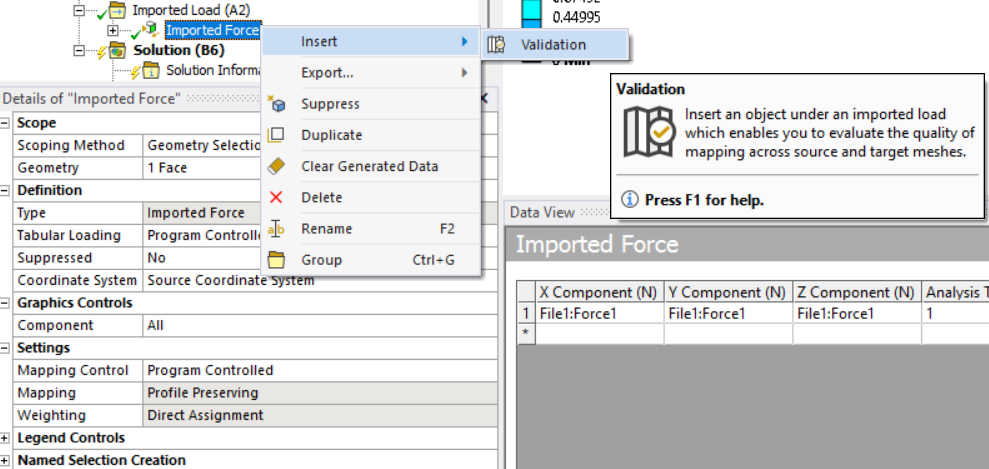Collapse the Imported Load (A2) tree node
Screen dimensions: 989x469
78,10
